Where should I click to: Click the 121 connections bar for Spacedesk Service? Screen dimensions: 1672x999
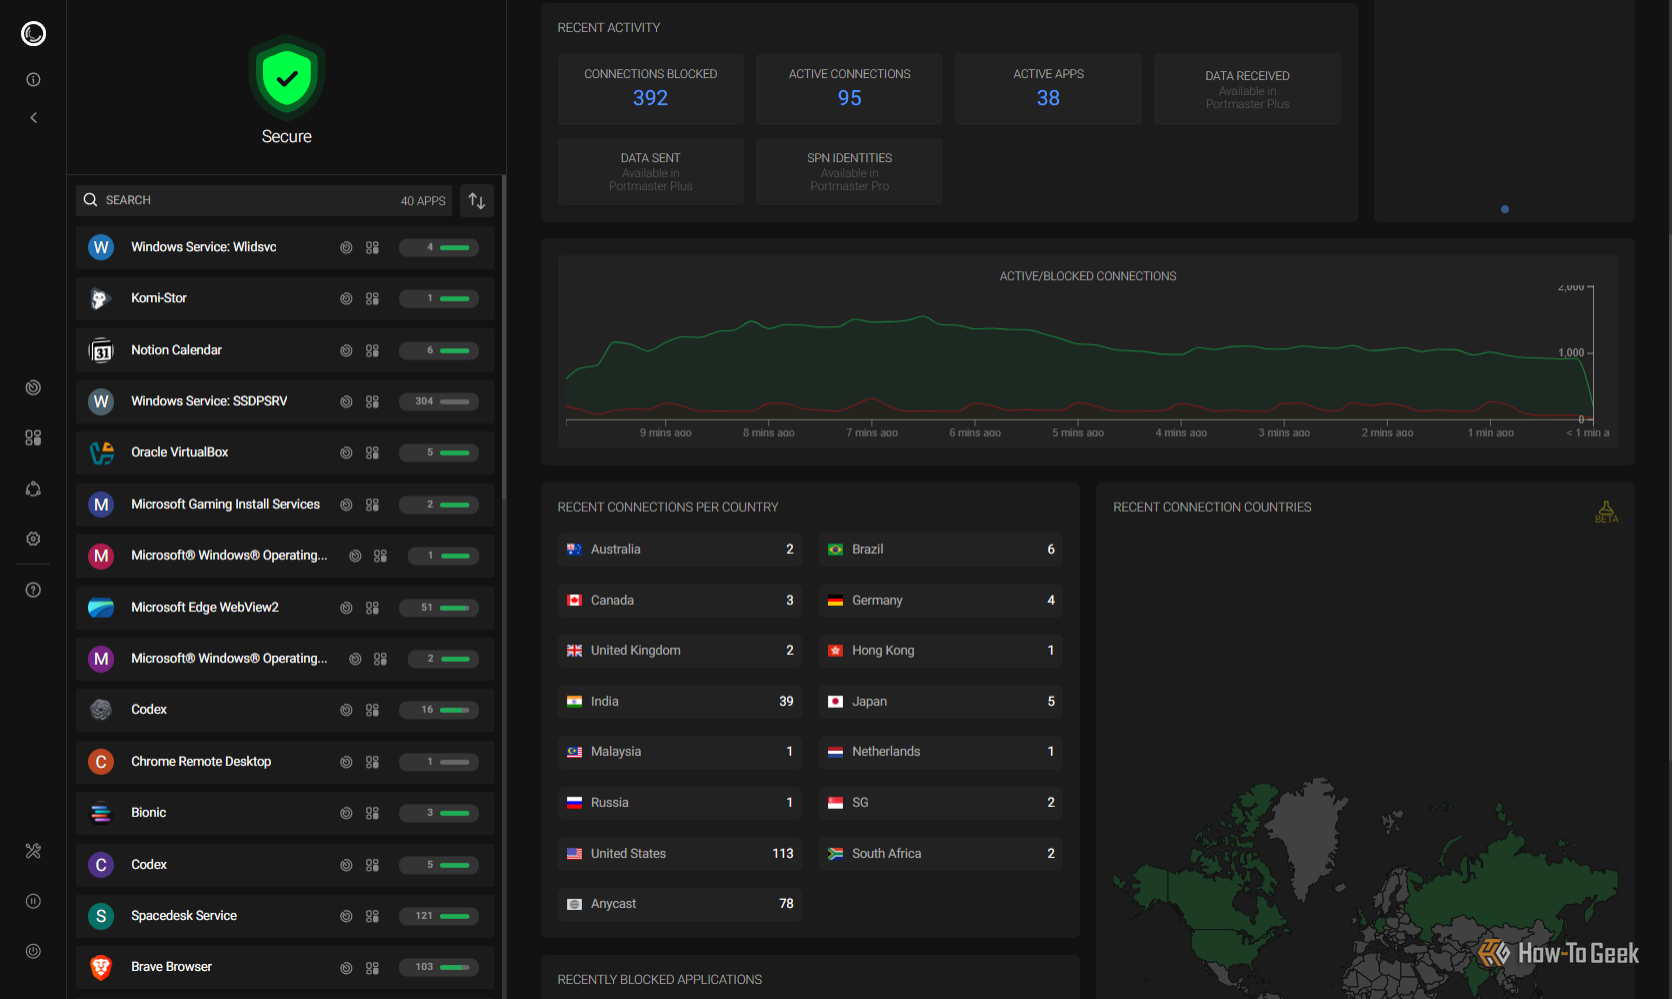(439, 917)
